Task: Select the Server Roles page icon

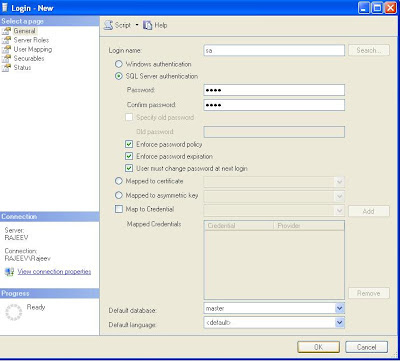Action: (6, 40)
